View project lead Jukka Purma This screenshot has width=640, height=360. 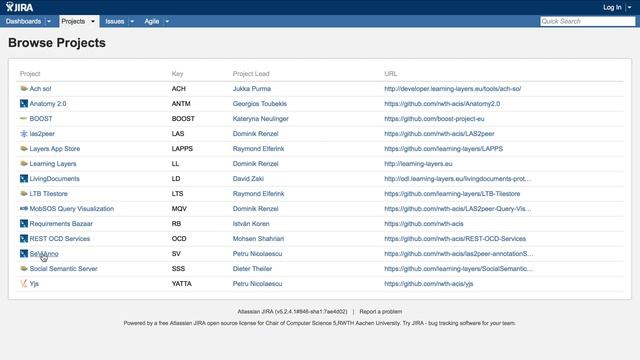251,89
